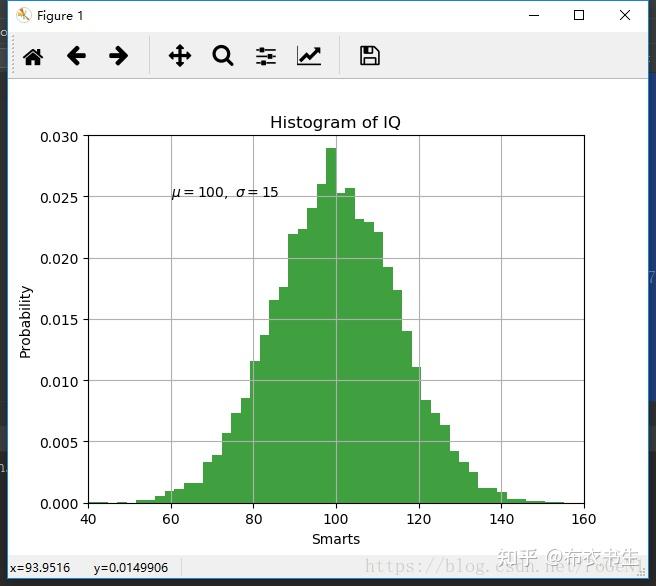Go back to previous view arrow

pos(76,56)
